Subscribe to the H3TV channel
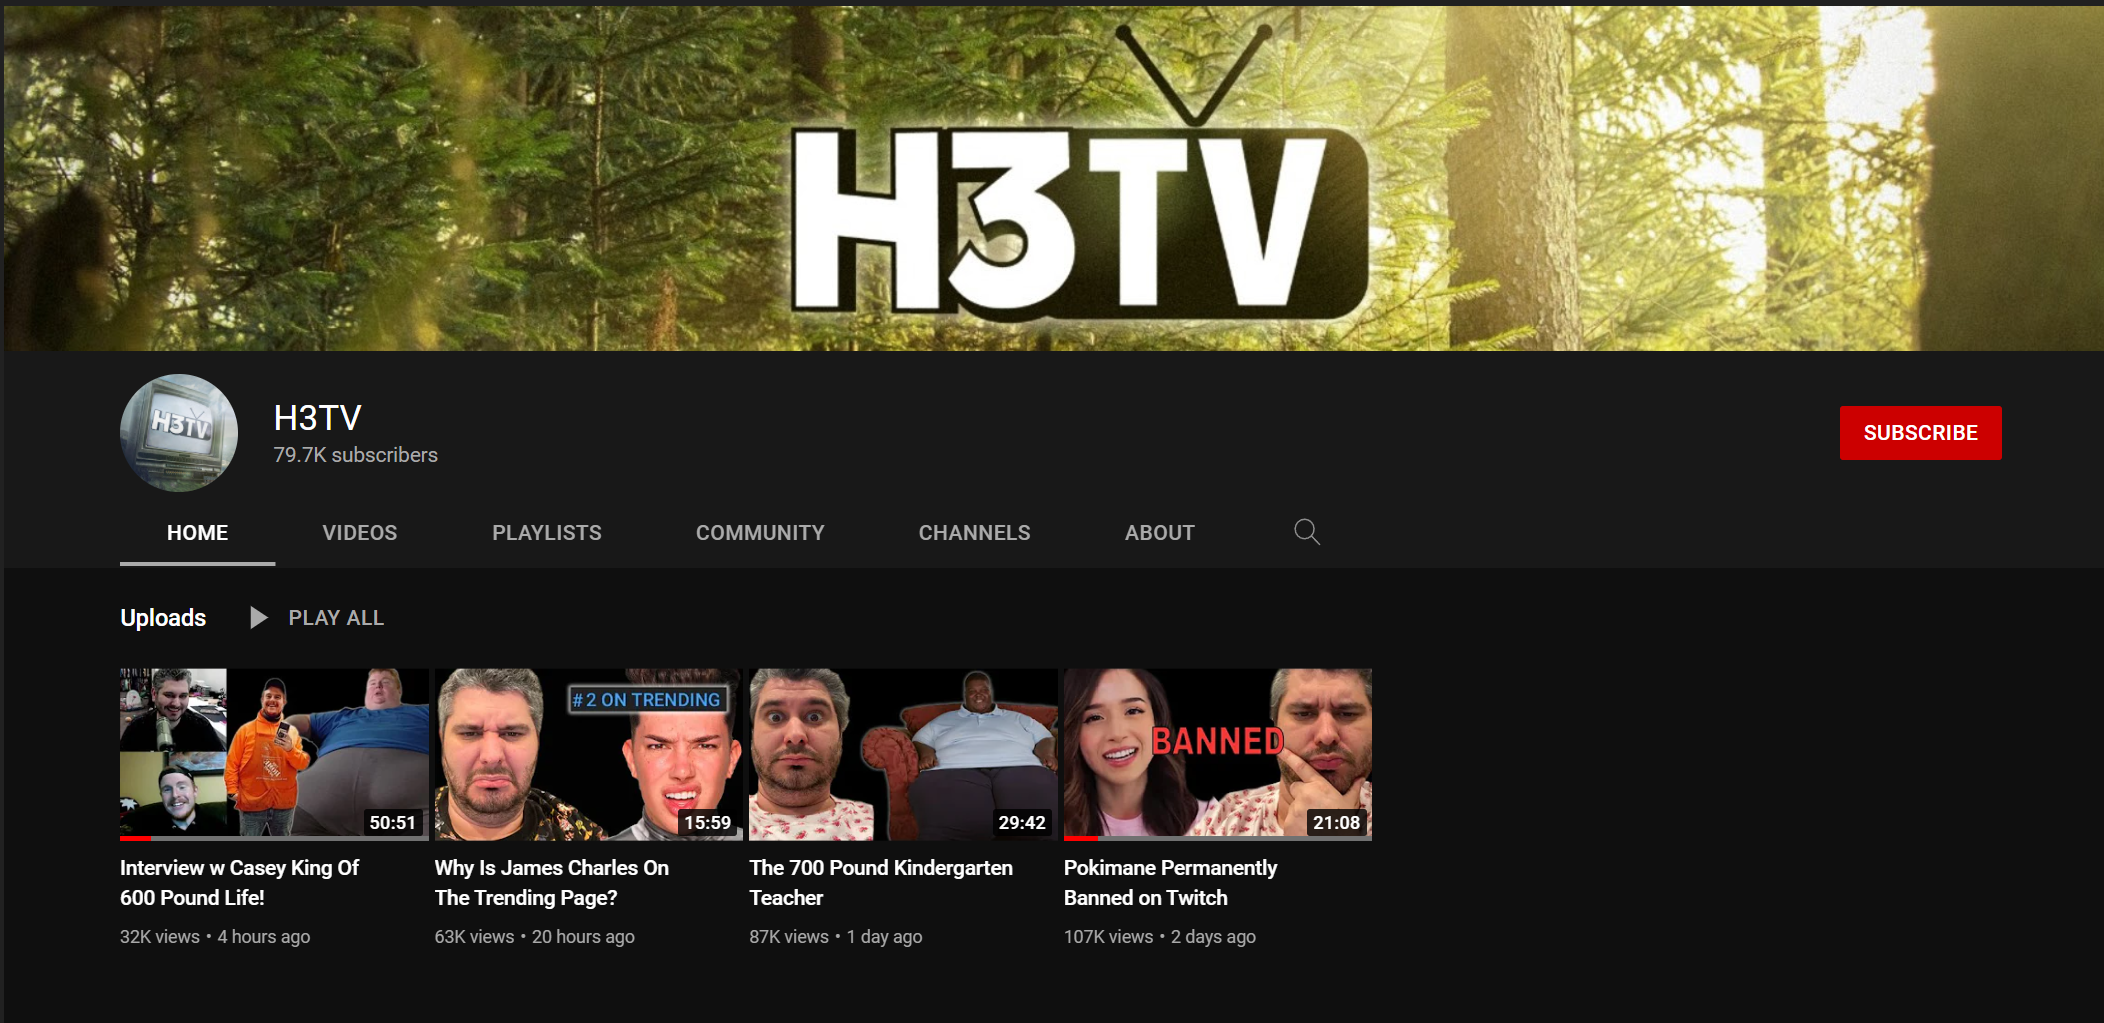Viewport: 2104px width, 1023px height. click(x=1920, y=433)
